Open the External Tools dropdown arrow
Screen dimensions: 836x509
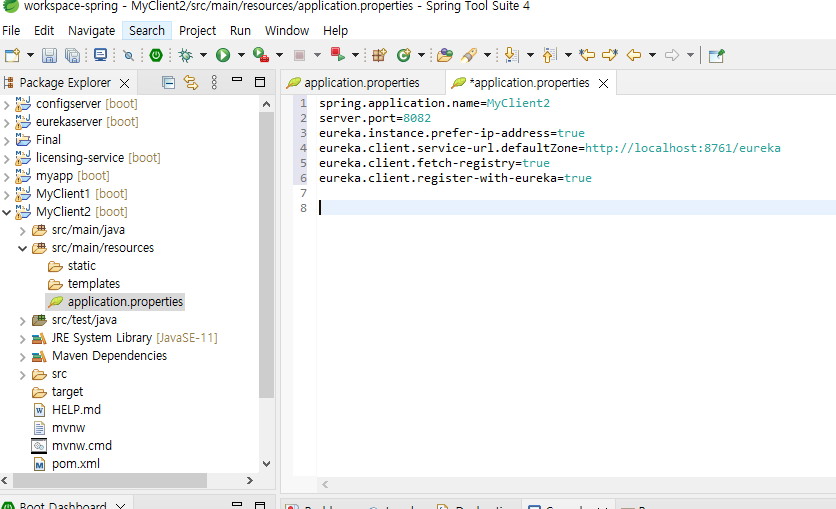click(x=279, y=55)
